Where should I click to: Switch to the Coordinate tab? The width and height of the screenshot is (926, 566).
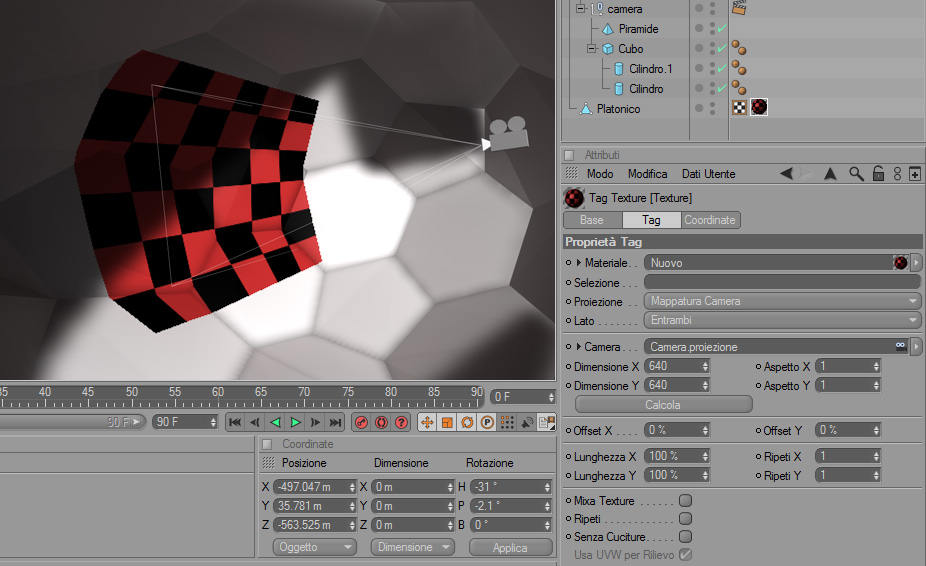click(x=710, y=220)
